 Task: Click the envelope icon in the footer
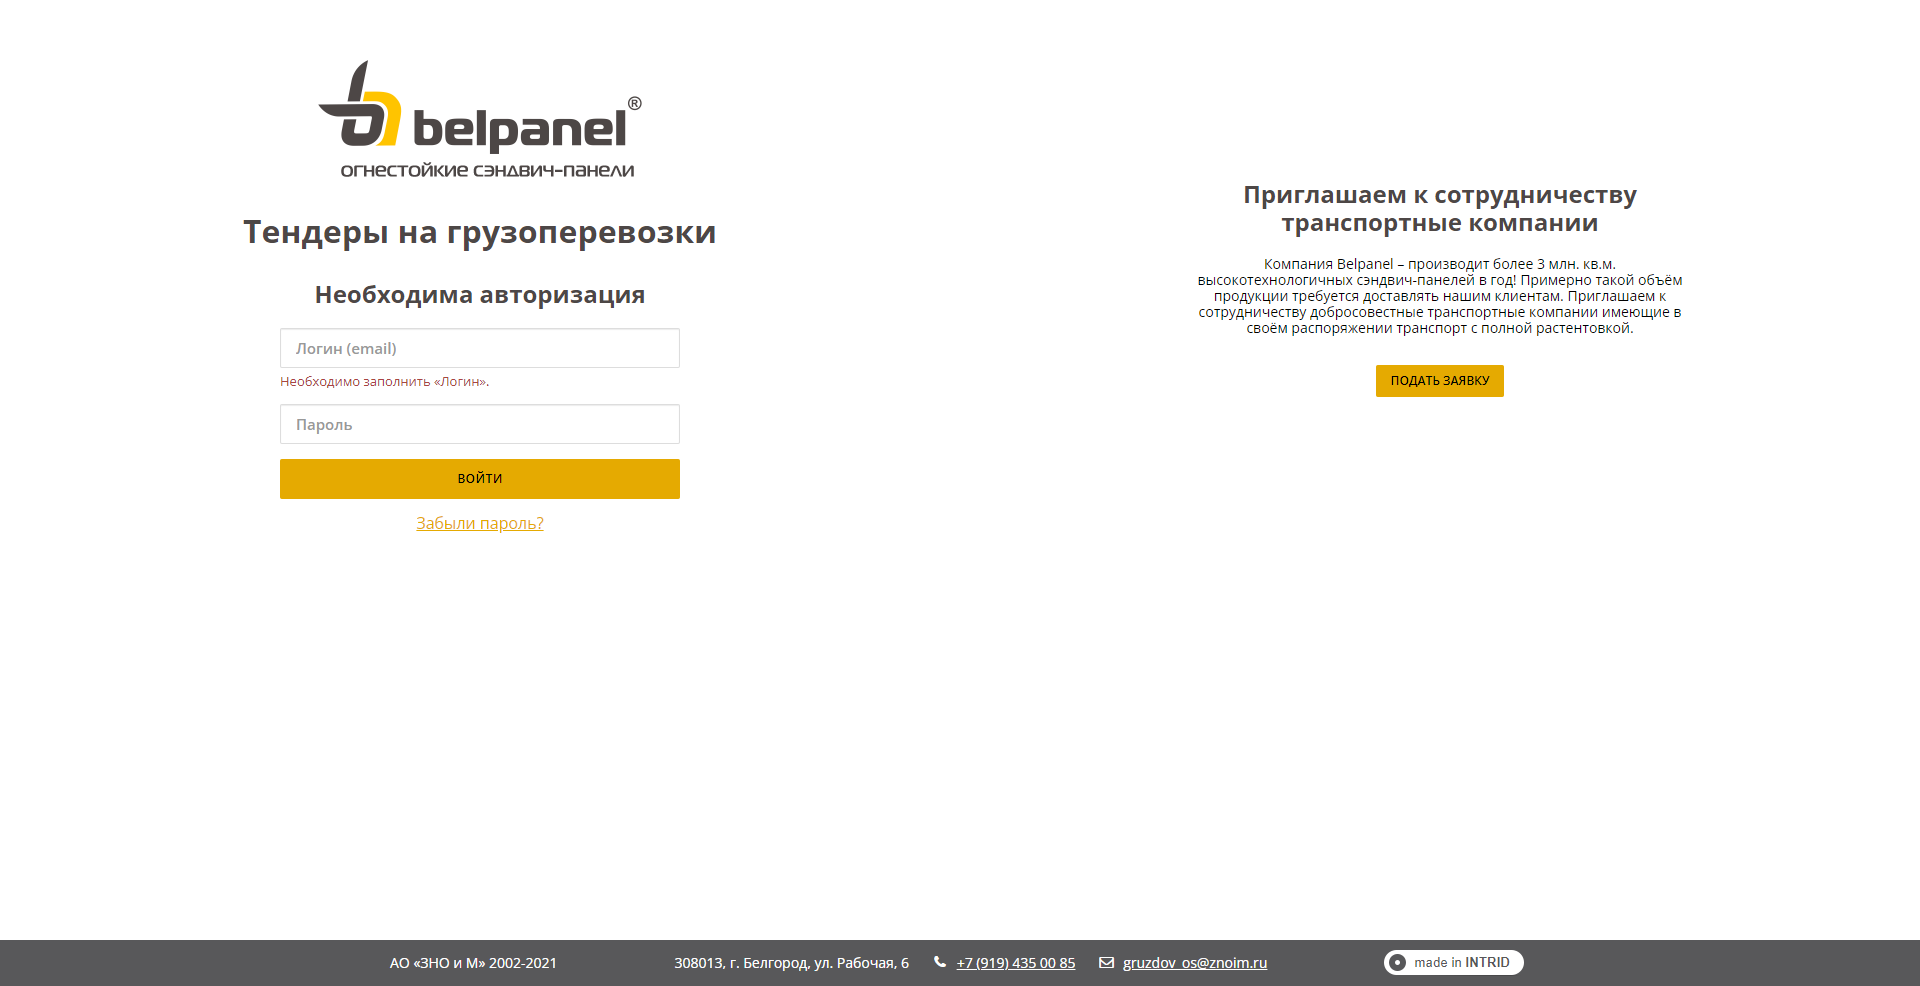click(1106, 963)
